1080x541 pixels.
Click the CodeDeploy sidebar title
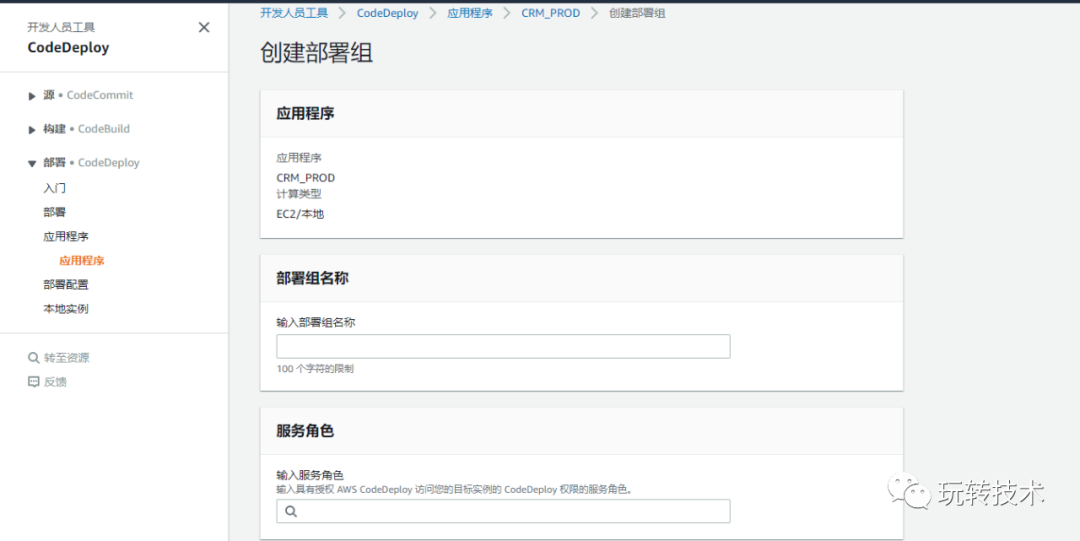pos(68,48)
